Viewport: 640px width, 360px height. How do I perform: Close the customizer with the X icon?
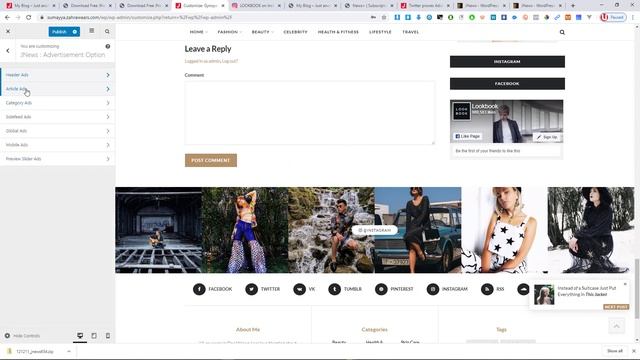point(8,31)
